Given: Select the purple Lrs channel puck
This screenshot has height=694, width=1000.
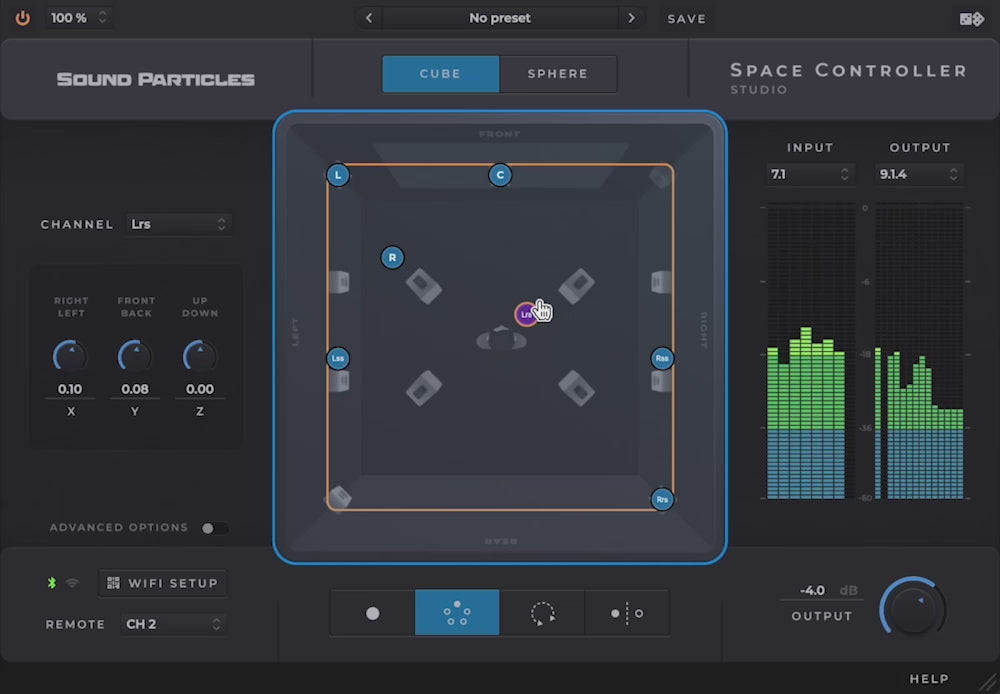Looking at the screenshot, I should [526, 314].
